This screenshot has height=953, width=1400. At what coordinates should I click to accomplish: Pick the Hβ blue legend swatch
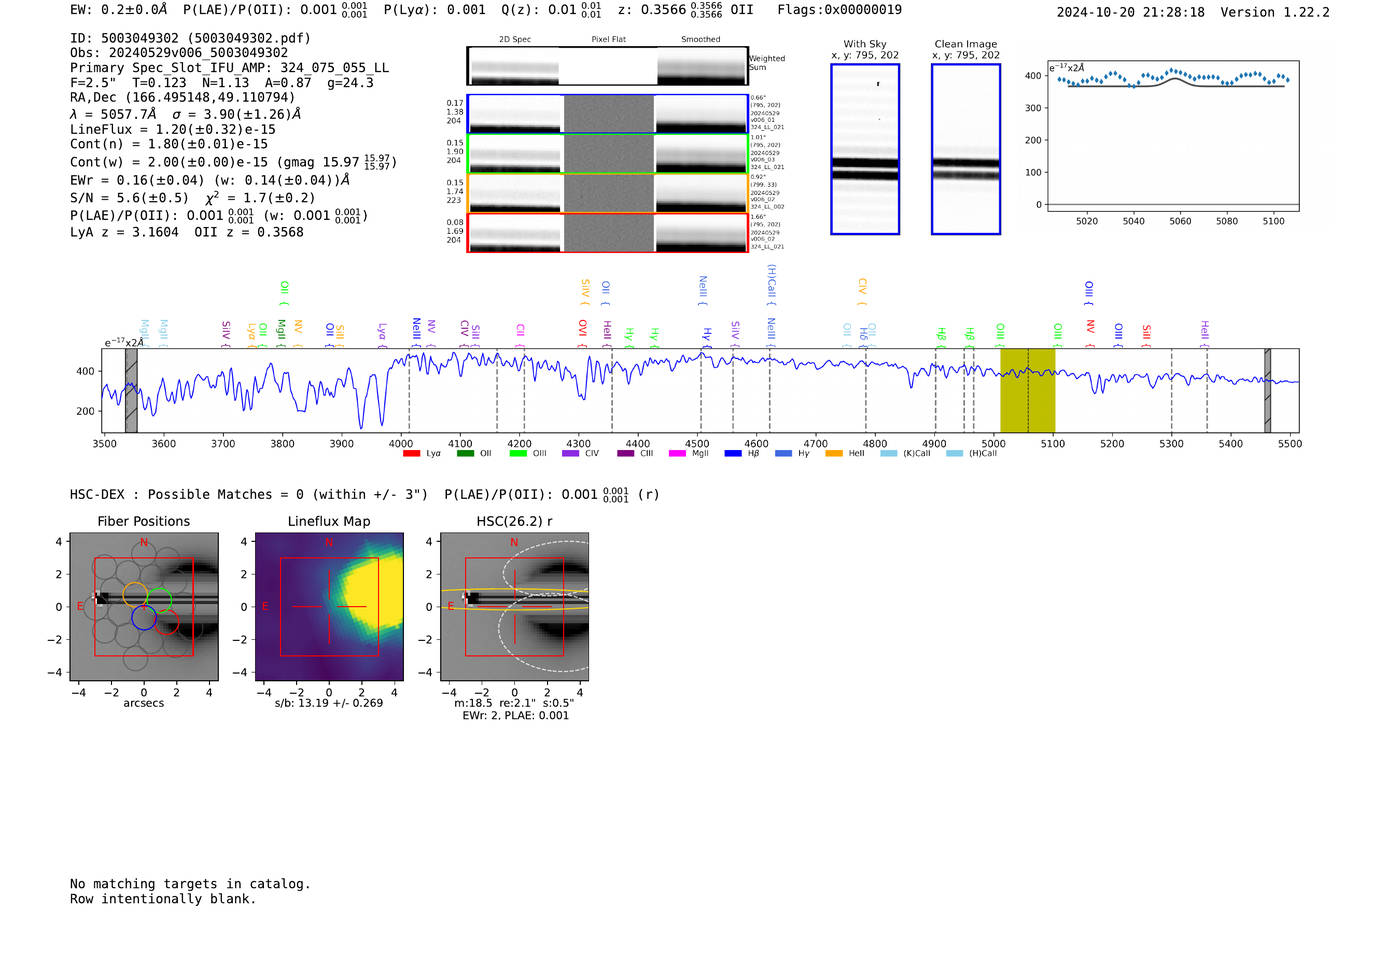(x=733, y=453)
